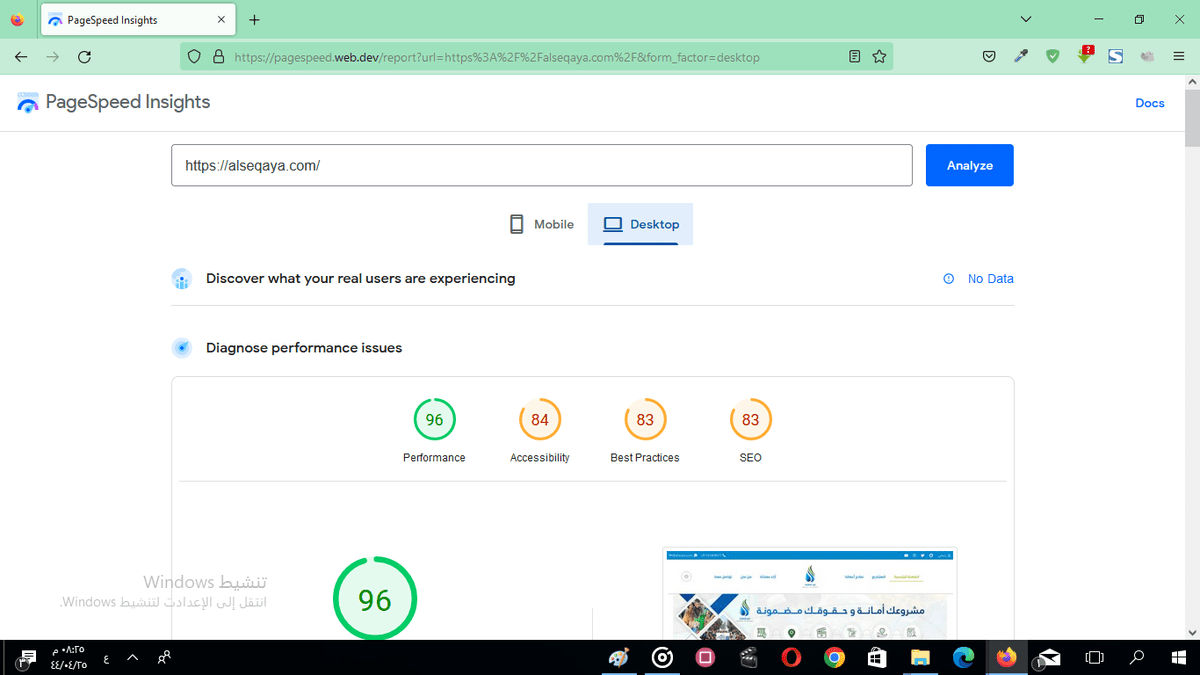Click the tracking protection shield icon

pos(195,57)
